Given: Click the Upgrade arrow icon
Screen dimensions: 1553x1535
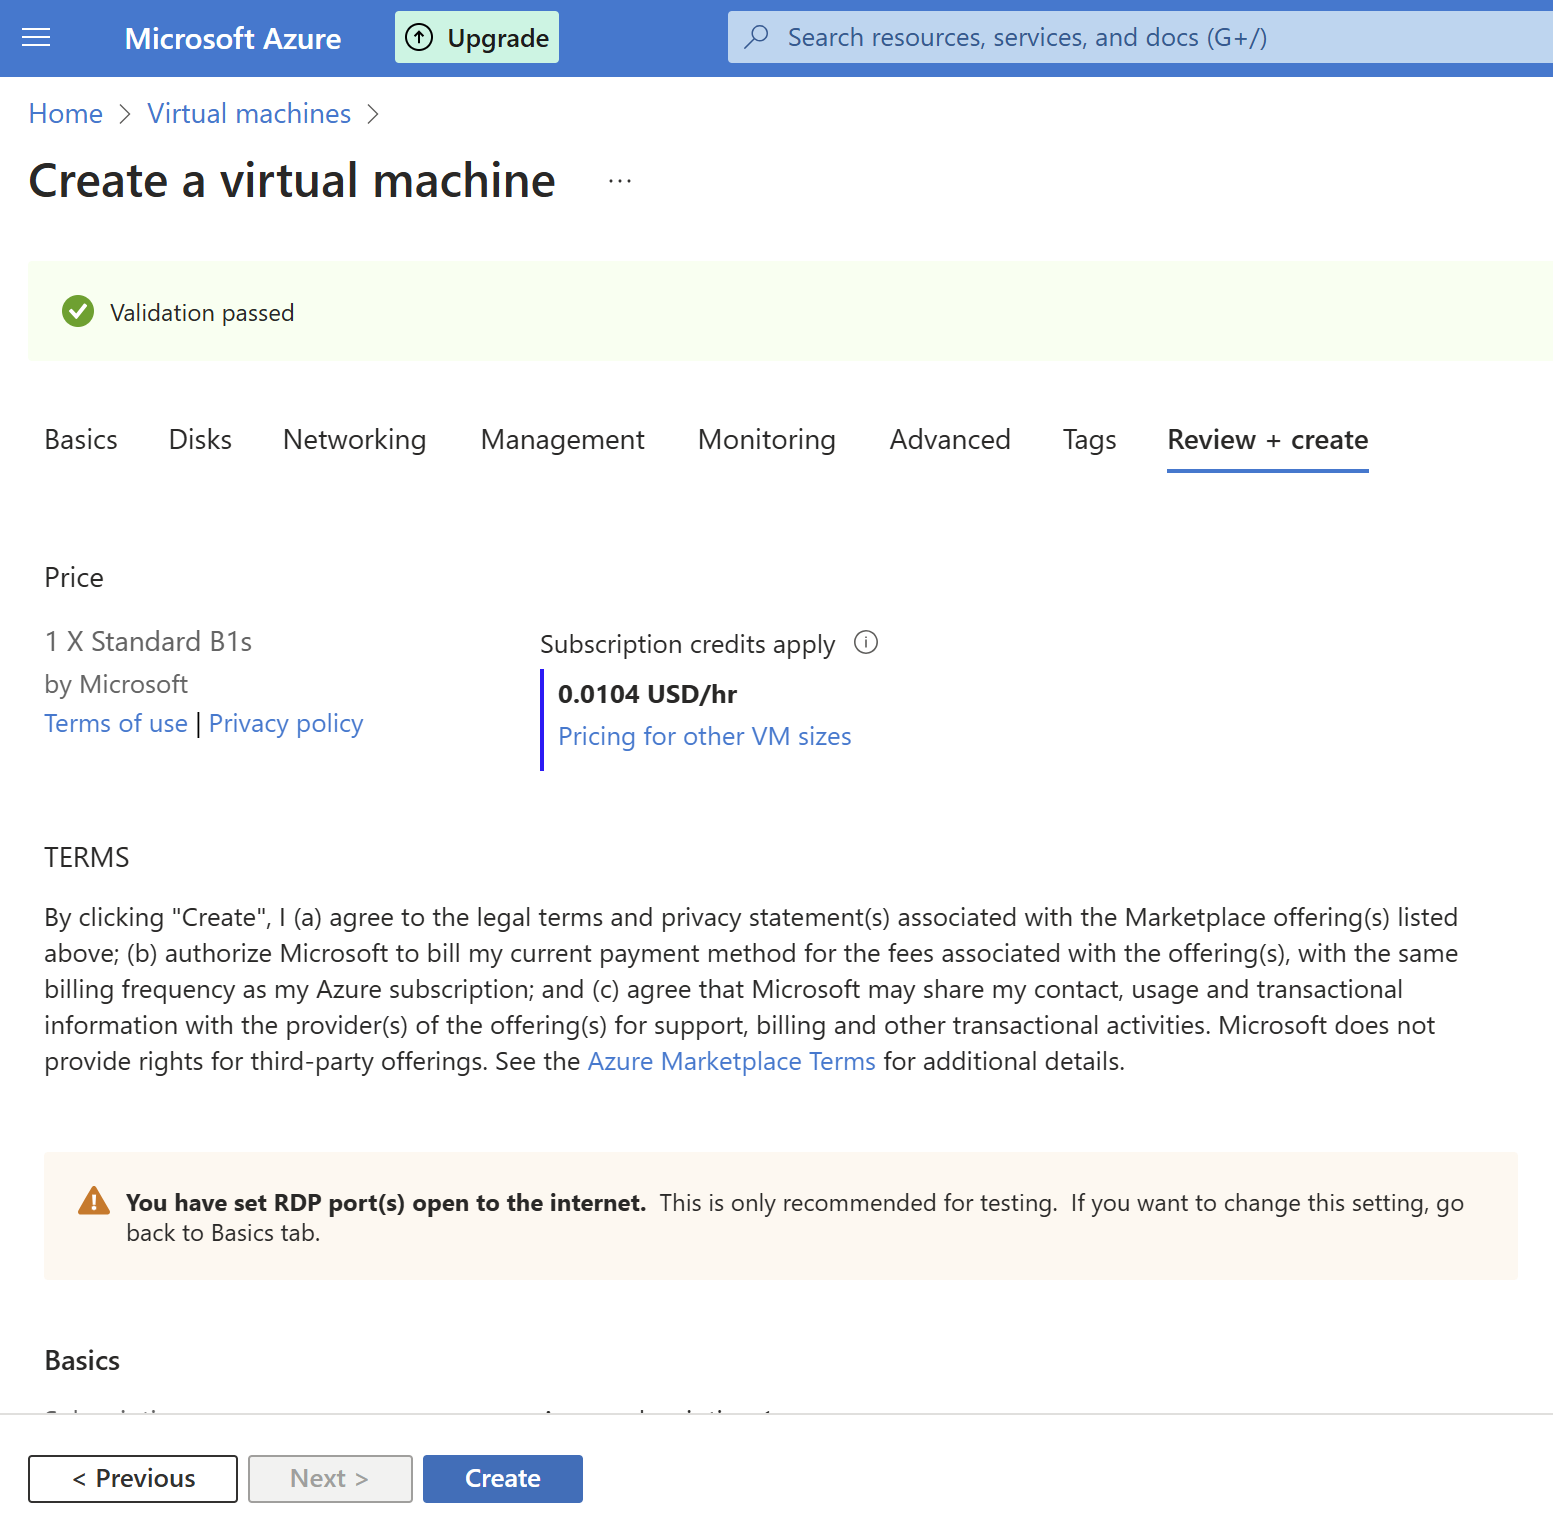Looking at the screenshot, I should (419, 38).
